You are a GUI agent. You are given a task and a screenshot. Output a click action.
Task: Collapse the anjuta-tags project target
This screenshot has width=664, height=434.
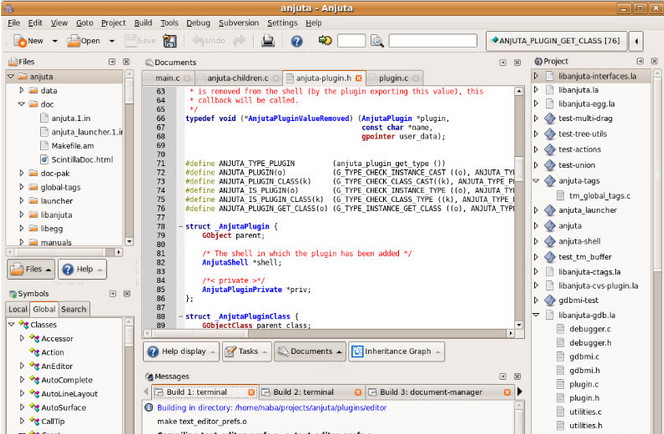(536, 181)
